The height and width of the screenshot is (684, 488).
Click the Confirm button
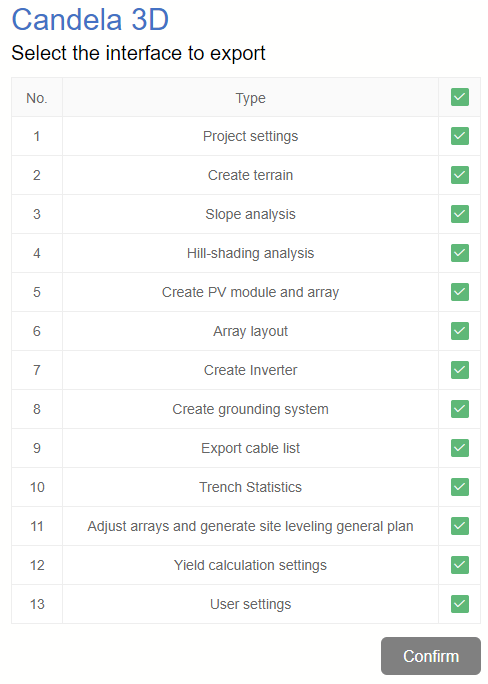[431, 656]
